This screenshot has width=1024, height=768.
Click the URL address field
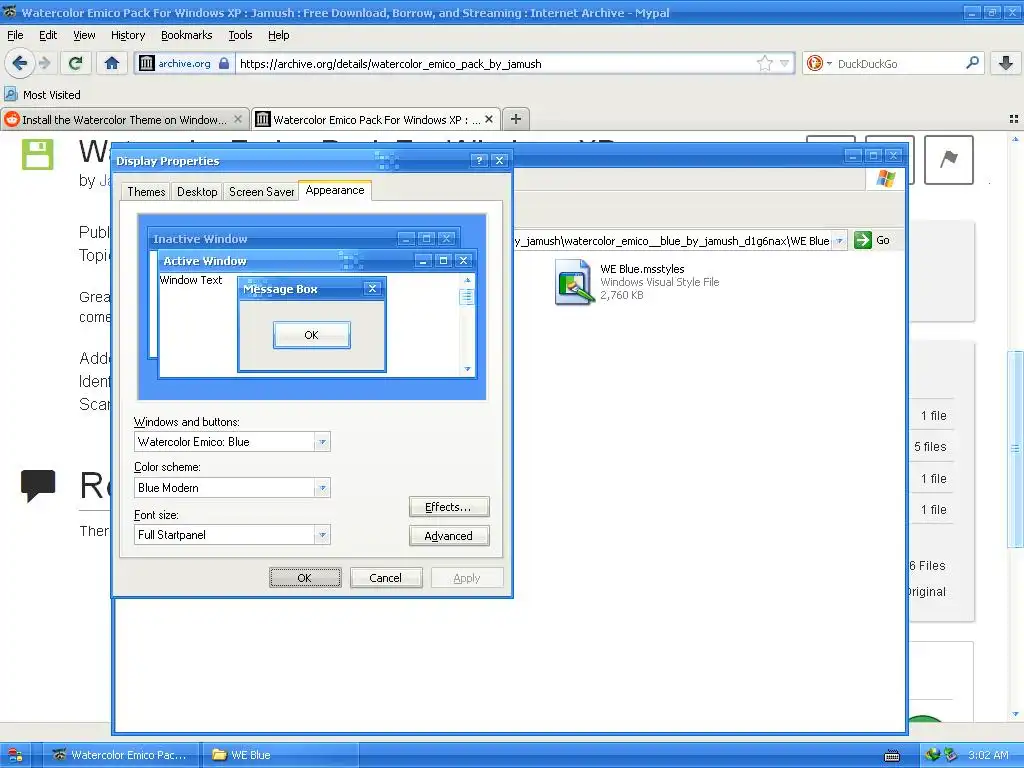495,63
